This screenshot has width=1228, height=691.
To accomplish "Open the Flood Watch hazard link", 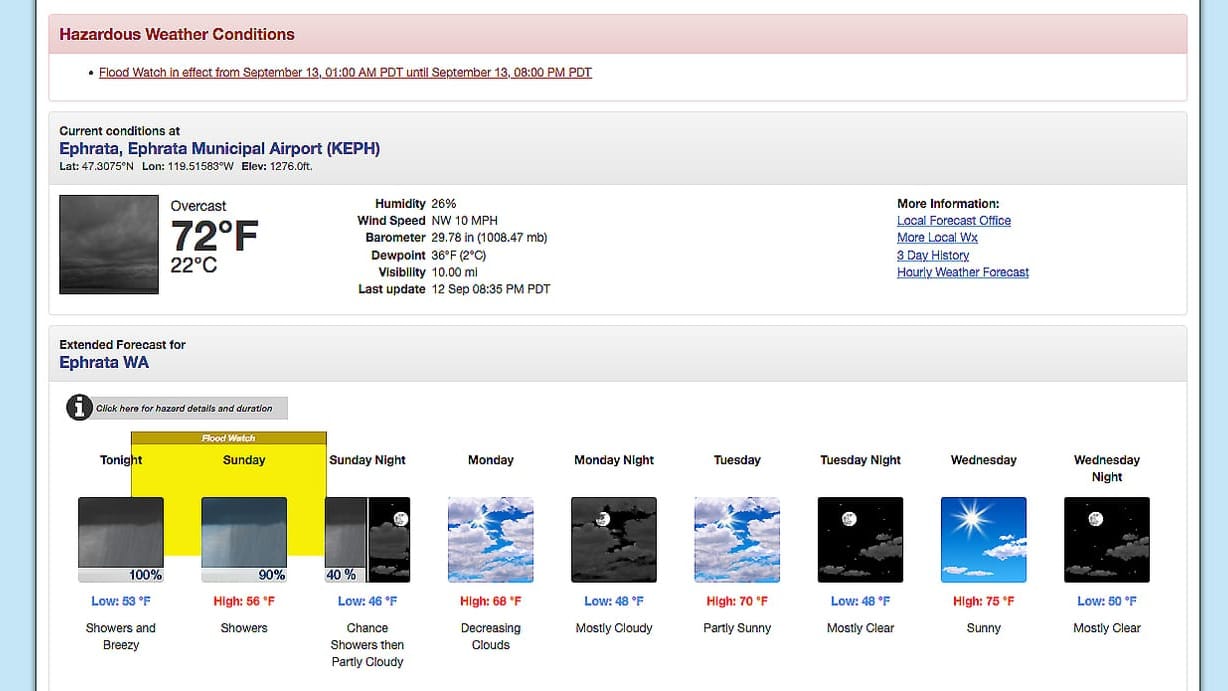I will pos(345,73).
